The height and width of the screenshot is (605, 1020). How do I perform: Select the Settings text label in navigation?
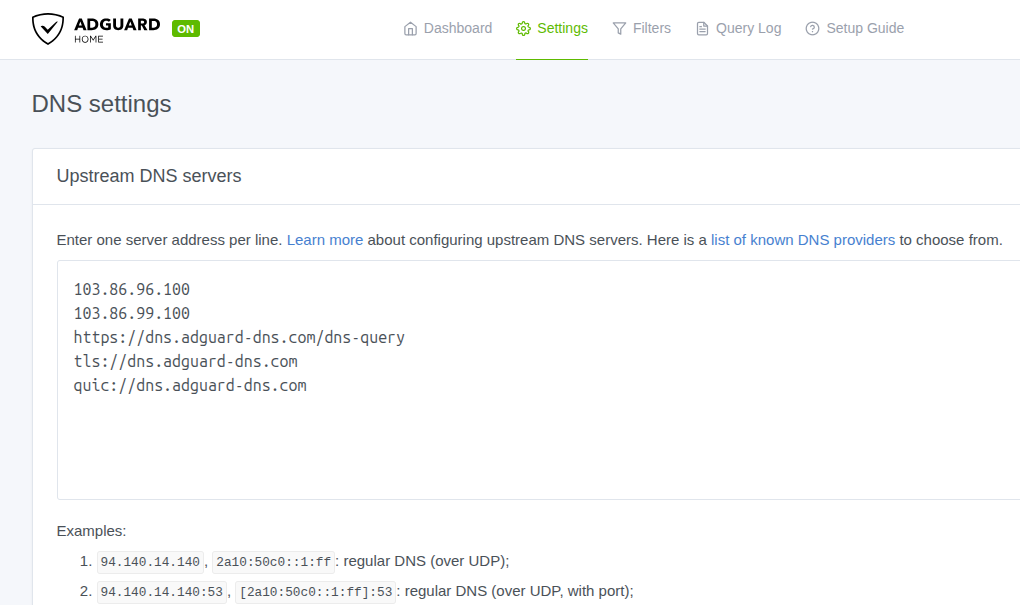point(562,29)
